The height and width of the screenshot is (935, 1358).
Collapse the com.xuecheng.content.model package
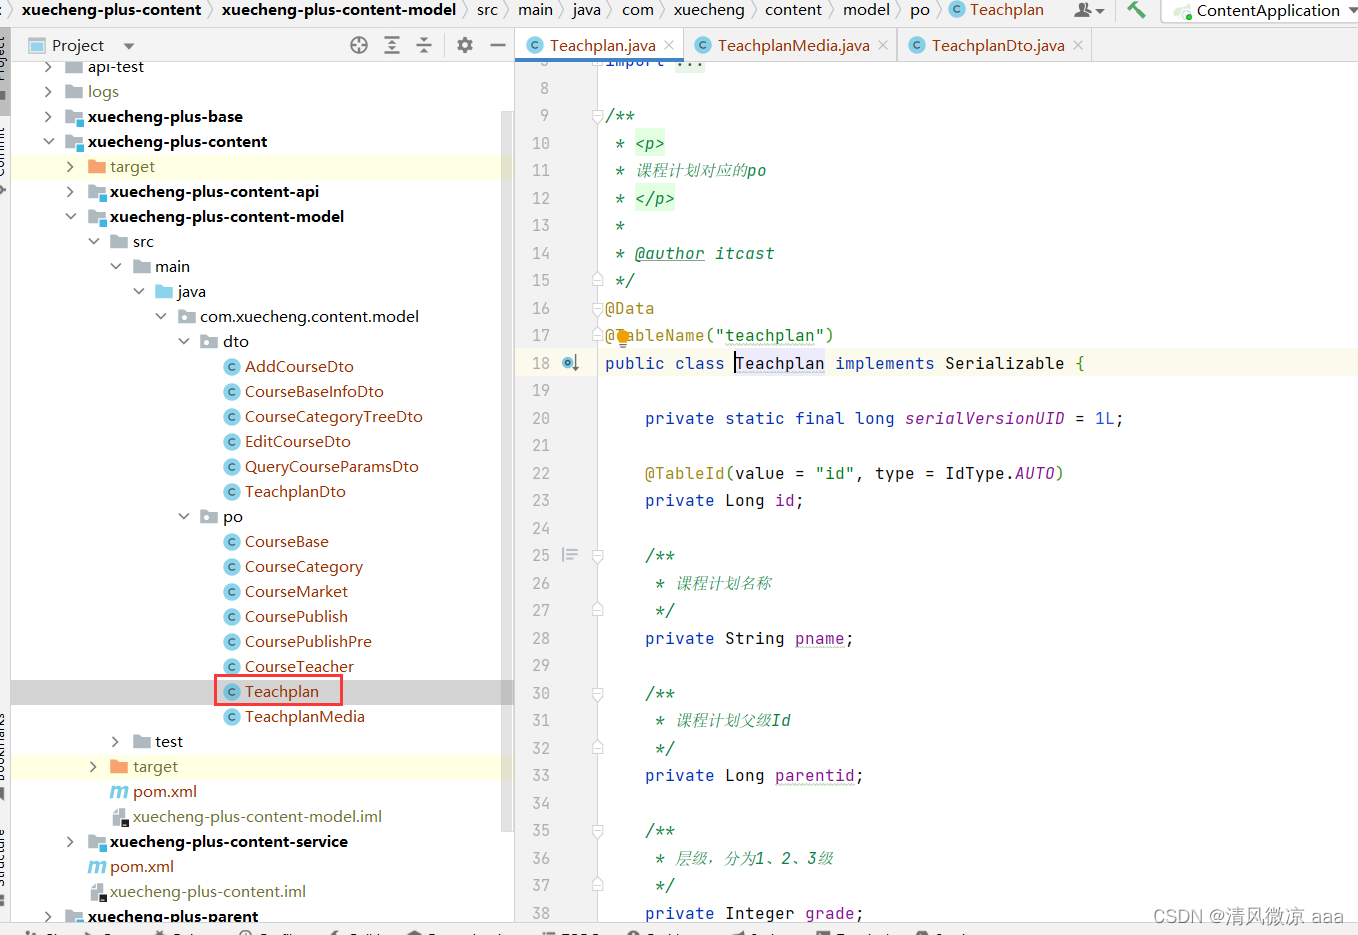161,316
